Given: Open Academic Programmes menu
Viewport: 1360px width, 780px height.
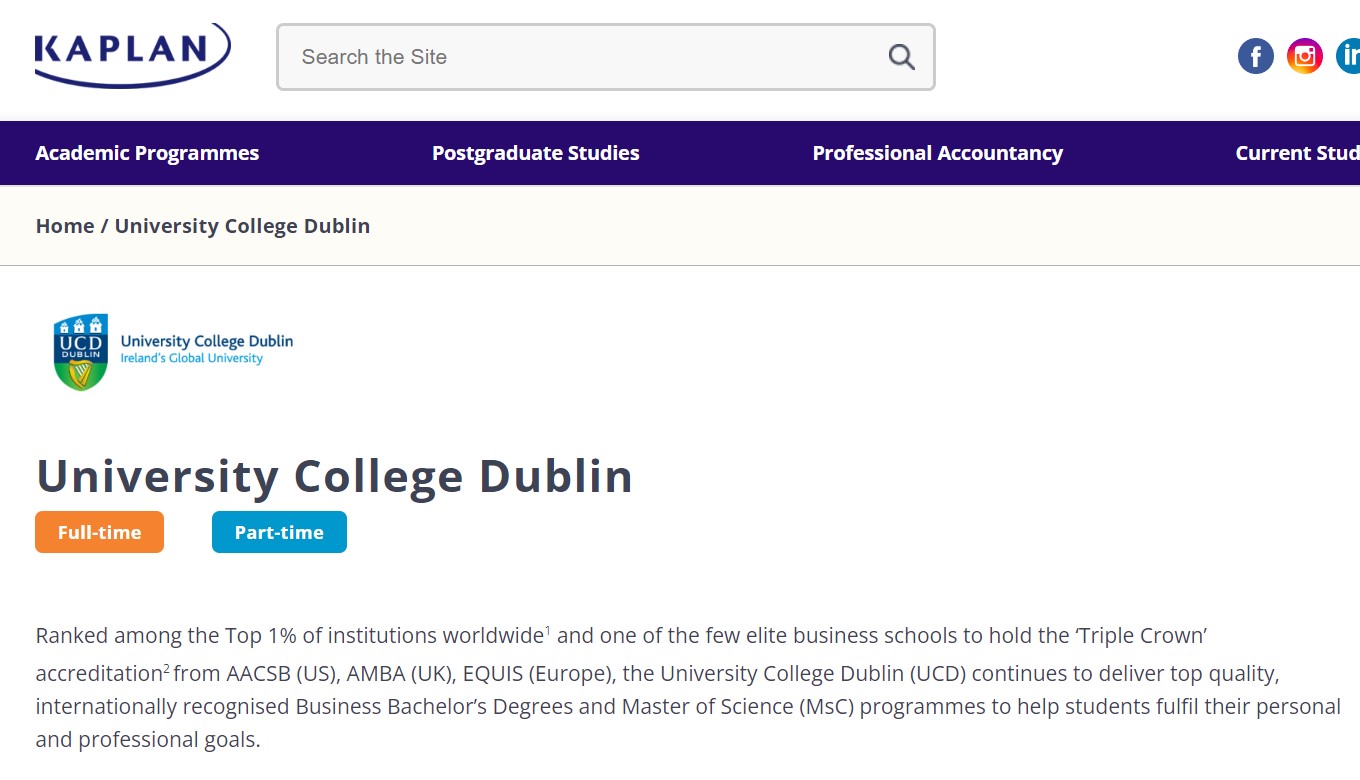Looking at the screenshot, I should point(147,153).
